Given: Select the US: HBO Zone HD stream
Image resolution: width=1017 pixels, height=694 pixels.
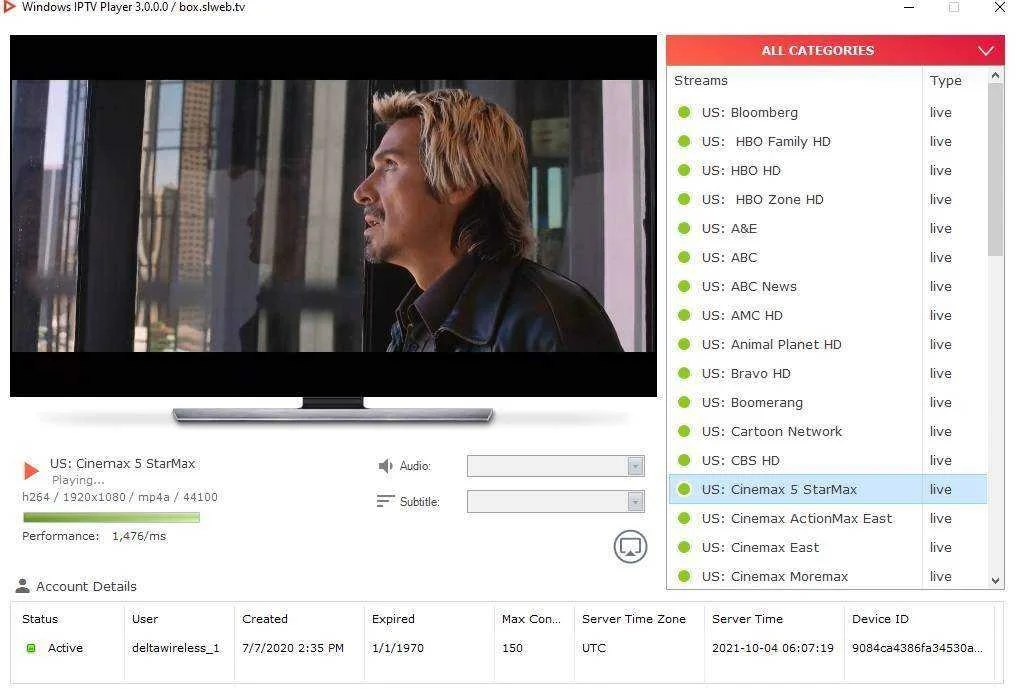Looking at the screenshot, I should 828,199.
